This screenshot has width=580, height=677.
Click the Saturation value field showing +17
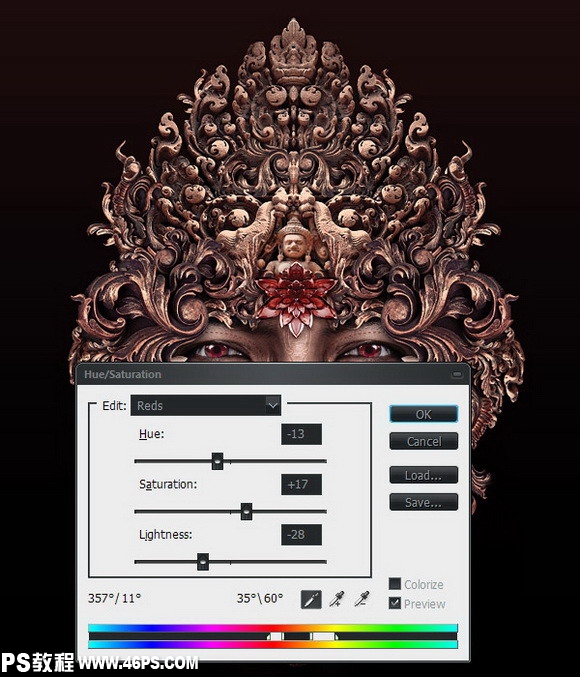301,484
